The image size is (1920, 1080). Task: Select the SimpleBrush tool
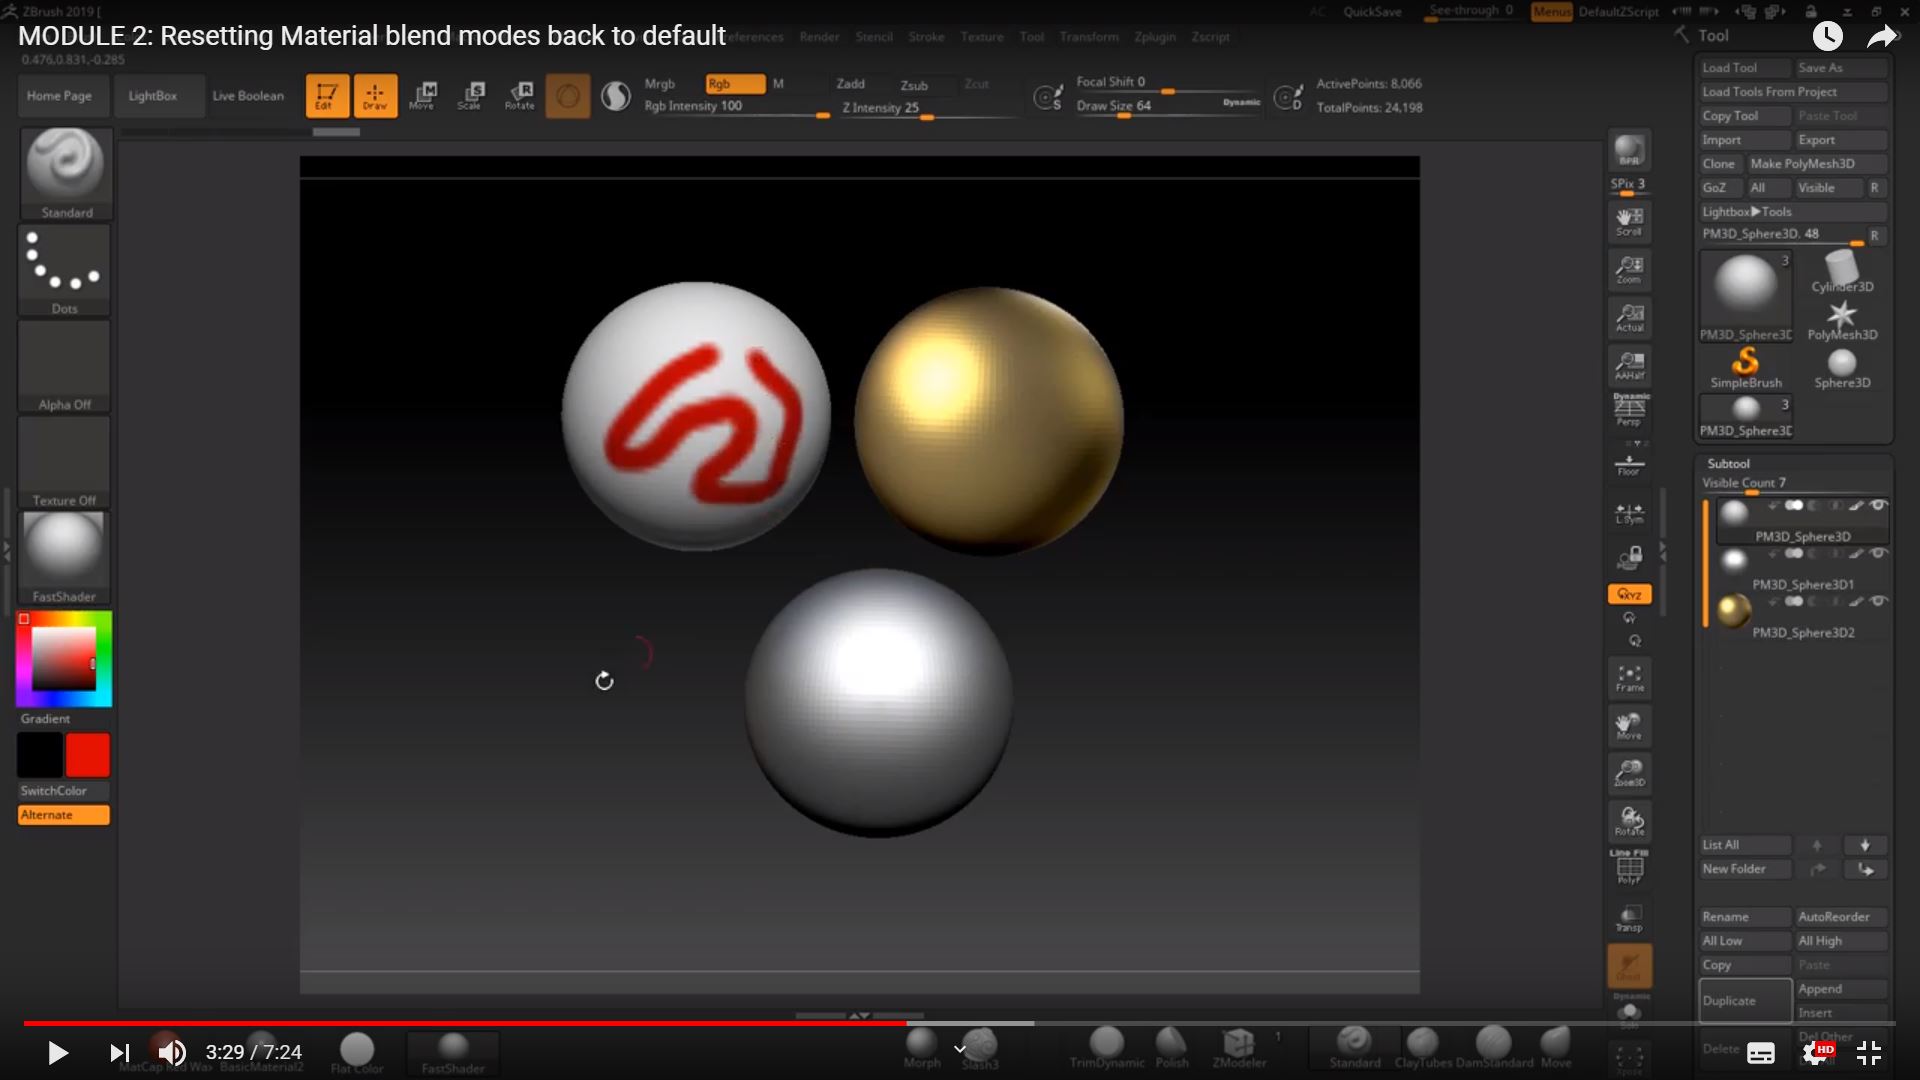point(1746,368)
